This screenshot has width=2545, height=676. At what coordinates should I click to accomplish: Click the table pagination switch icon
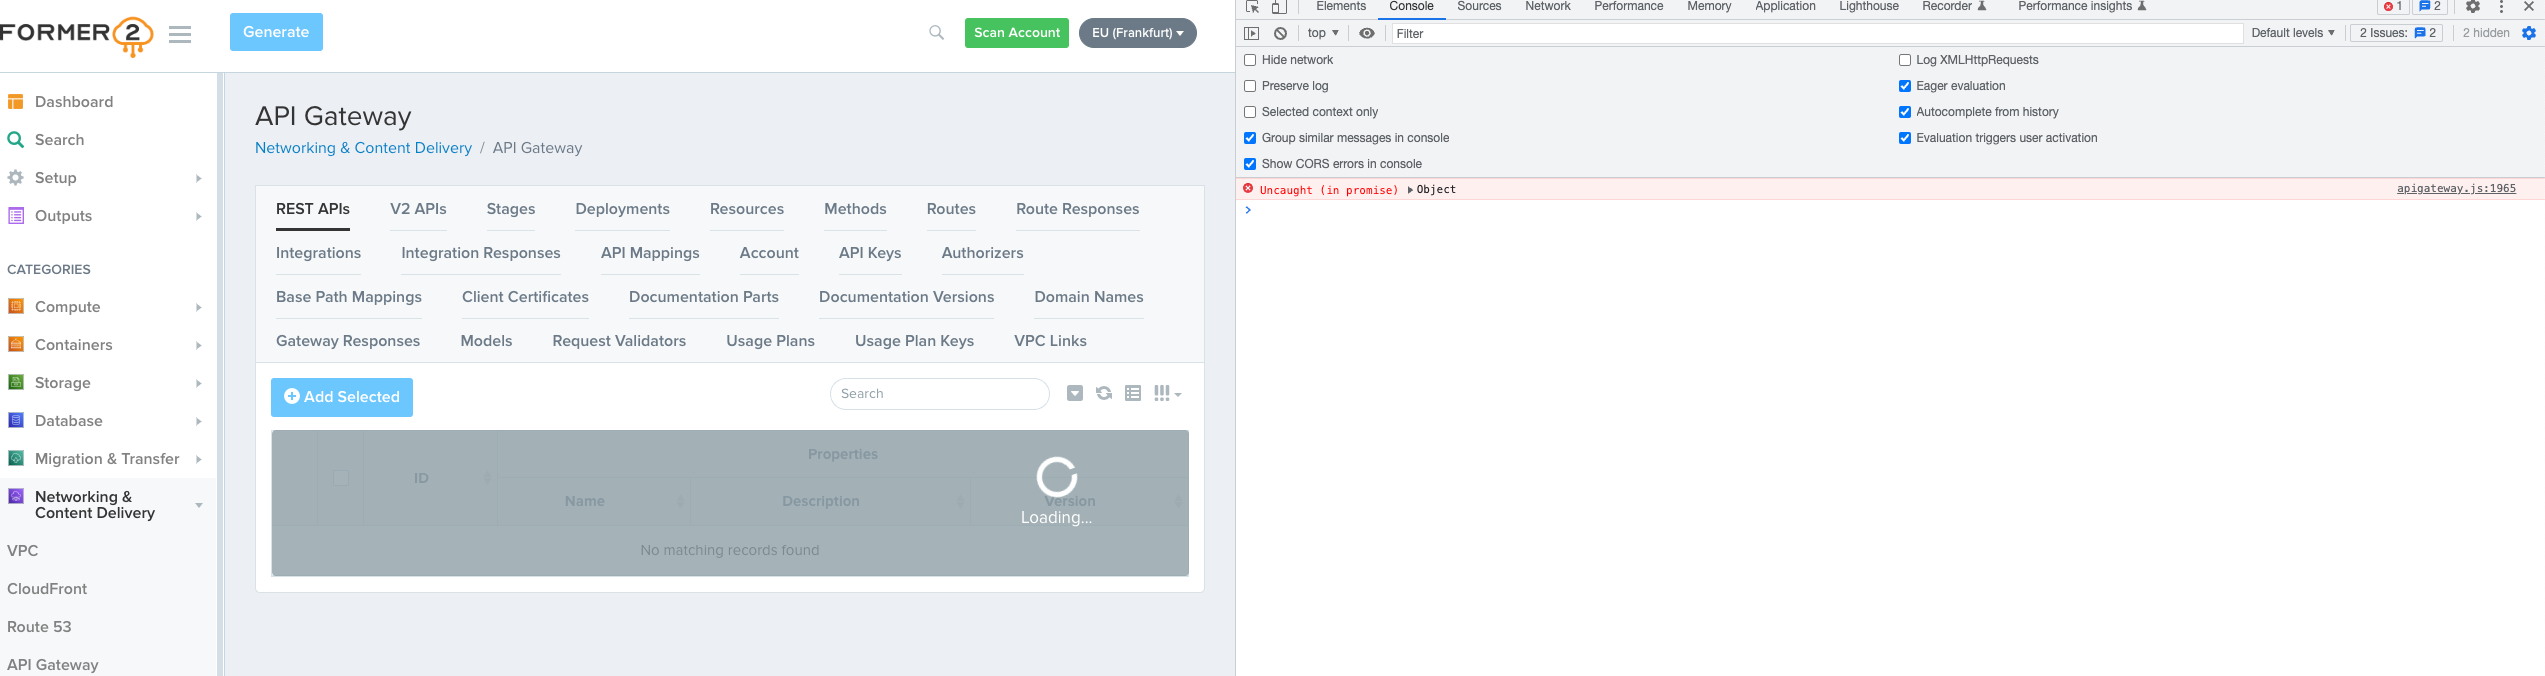tap(1075, 394)
